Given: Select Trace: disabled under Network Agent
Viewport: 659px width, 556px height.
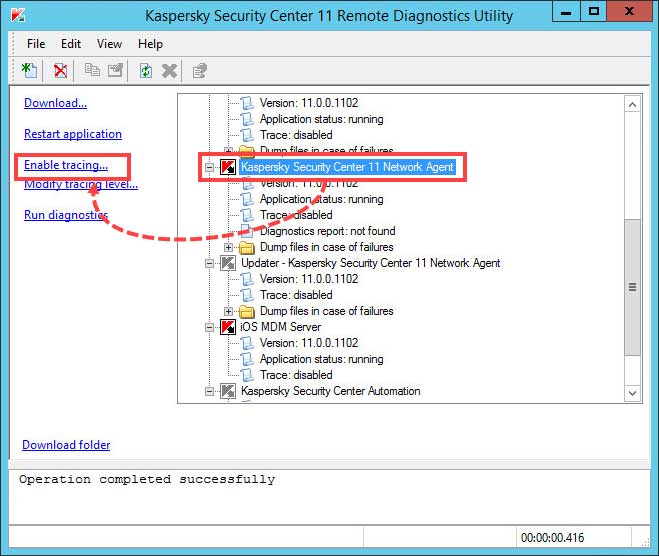Looking at the screenshot, I should [296, 215].
